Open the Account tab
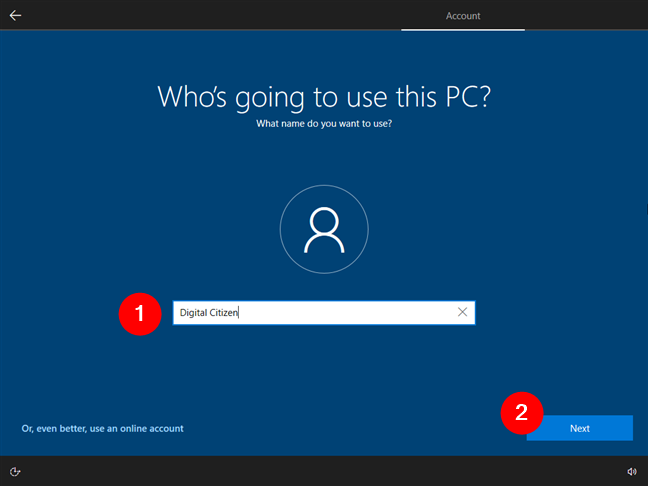This screenshot has width=648, height=486. coord(463,16)
